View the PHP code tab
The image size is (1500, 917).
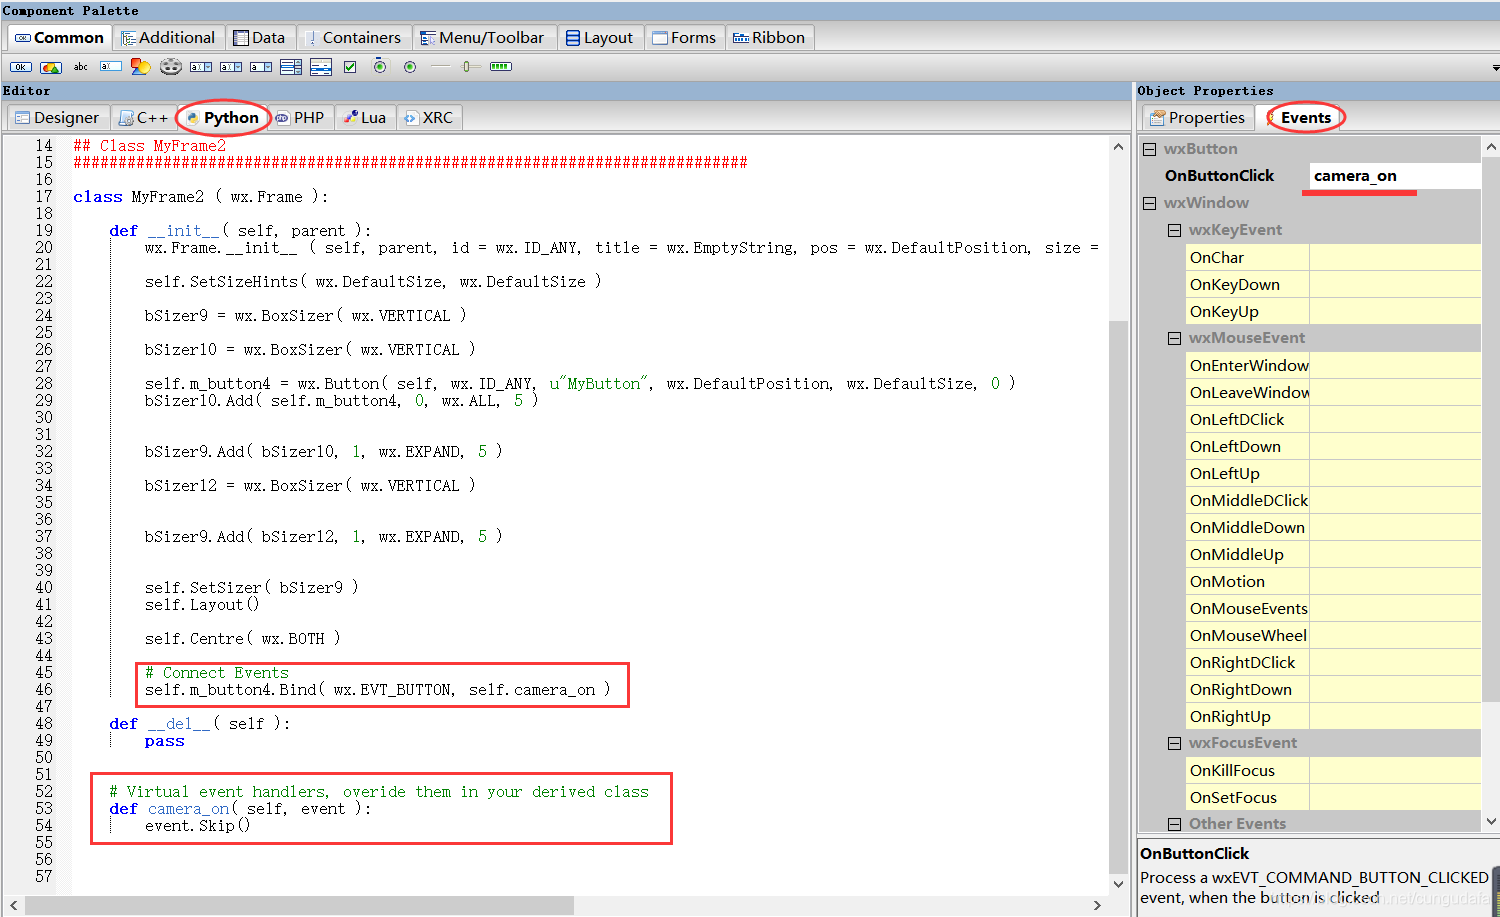click(x=301, y=118)
